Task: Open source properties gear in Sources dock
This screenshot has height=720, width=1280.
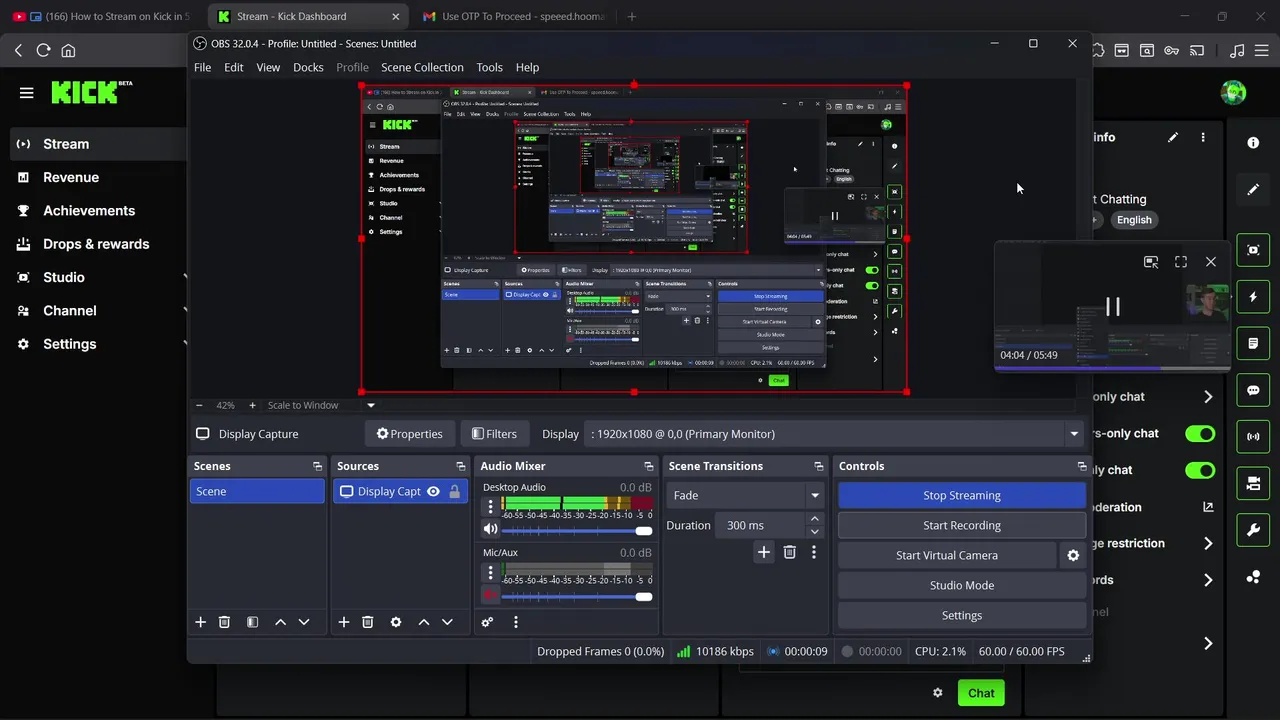Action: coord(396,622)
